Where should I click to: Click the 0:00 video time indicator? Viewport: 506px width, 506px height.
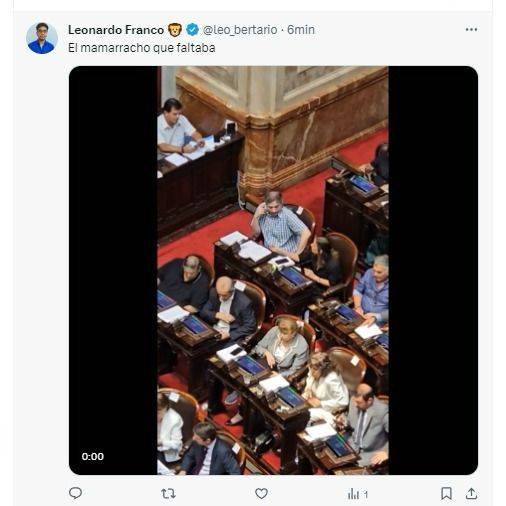(x=93, y=456)
